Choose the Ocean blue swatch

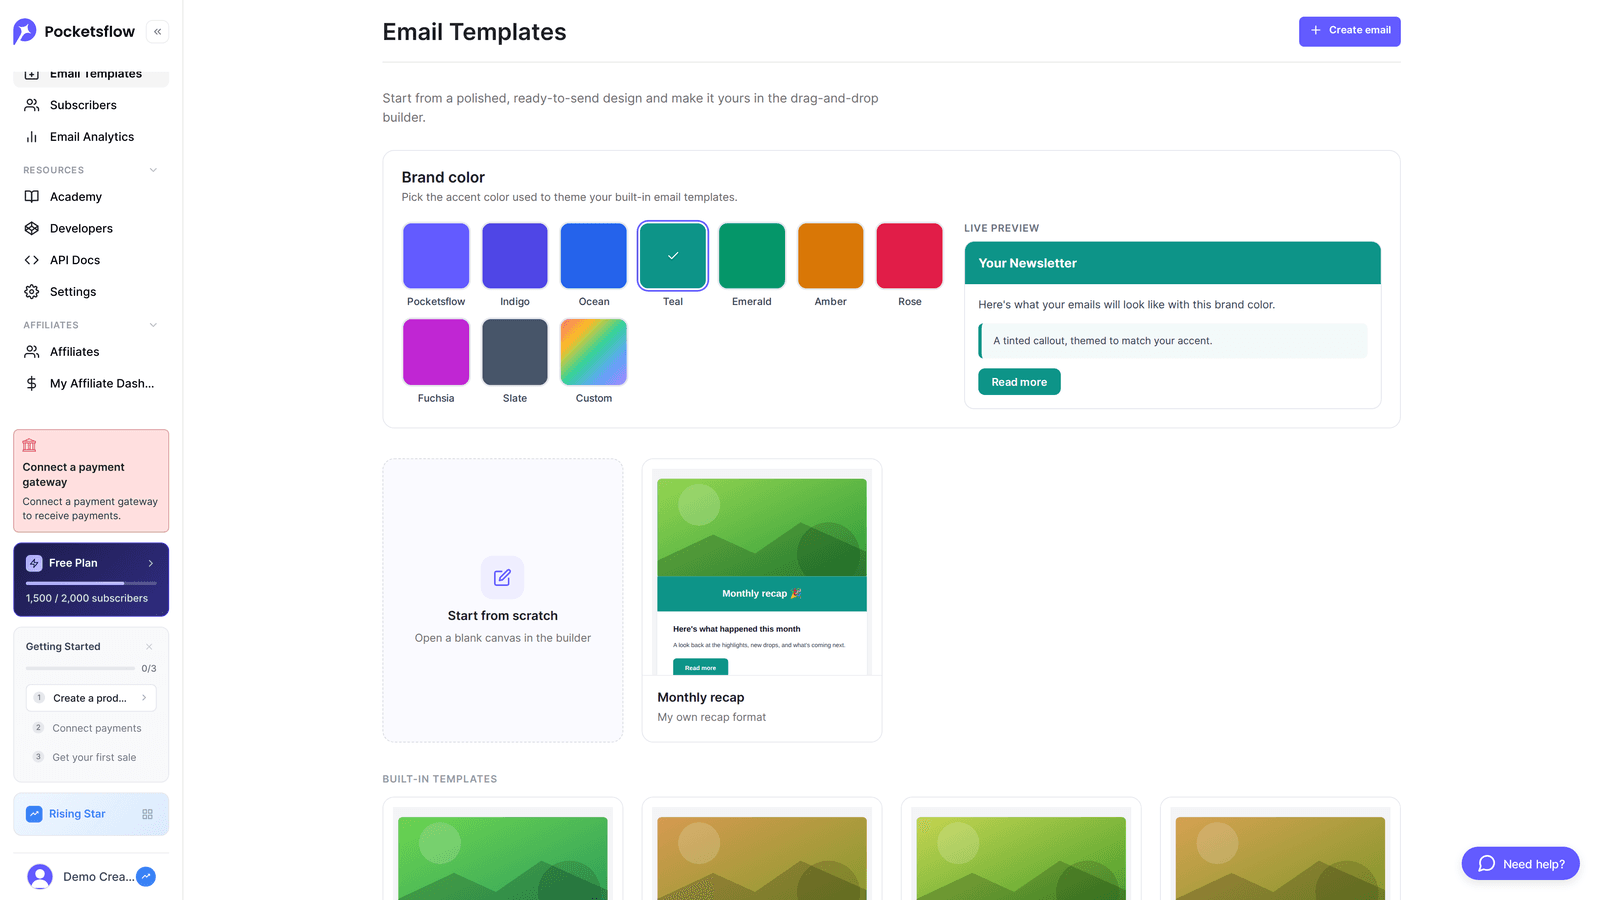pyautogui.click(x=594, y=256)
